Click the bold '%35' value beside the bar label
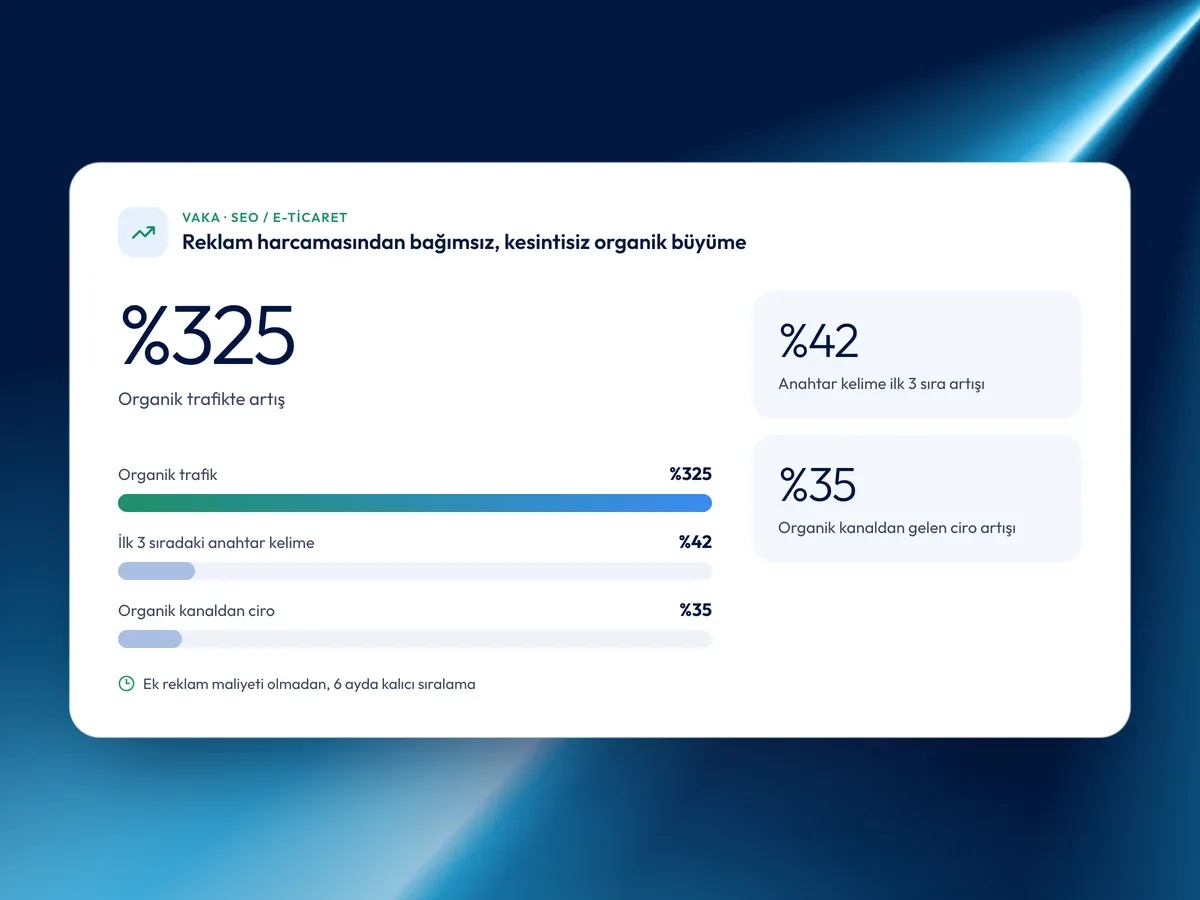Viewport: 1200px width, 900px height. pyautogui.click(x=696, y=610)
